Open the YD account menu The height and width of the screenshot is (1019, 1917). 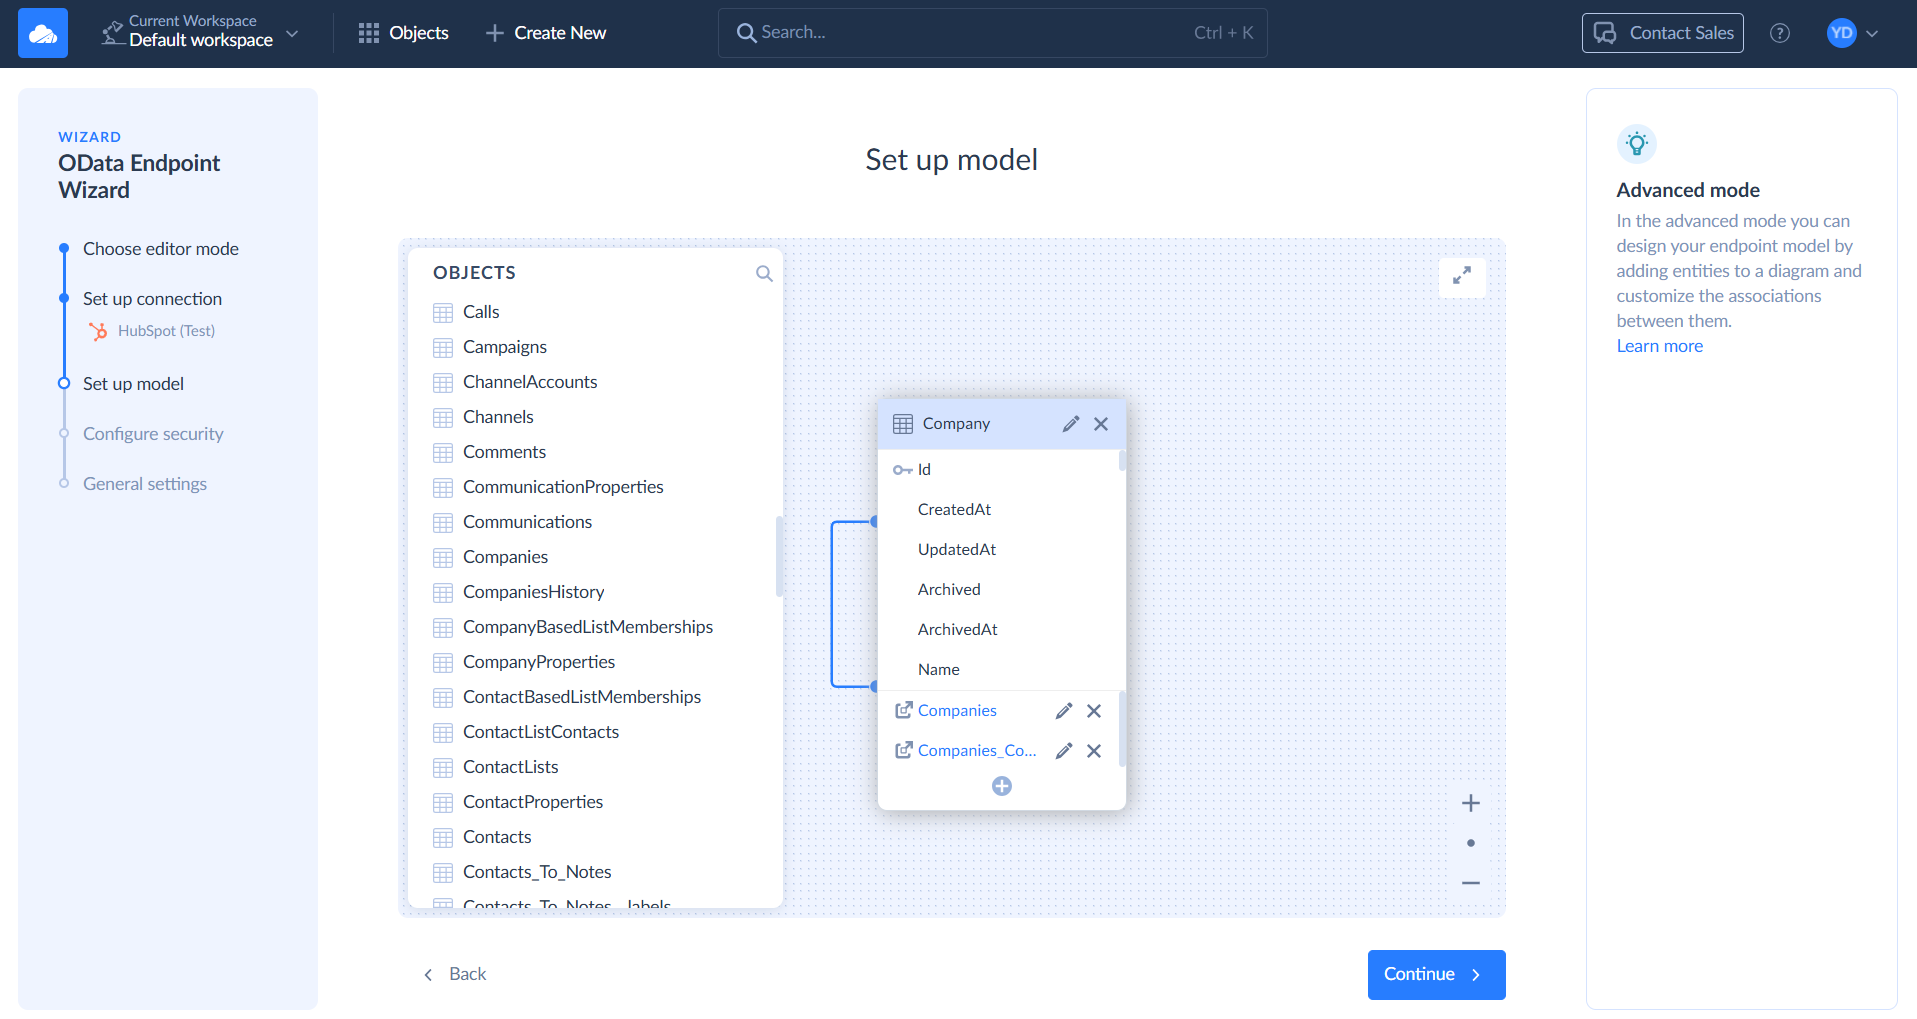tap(1849, 33)
